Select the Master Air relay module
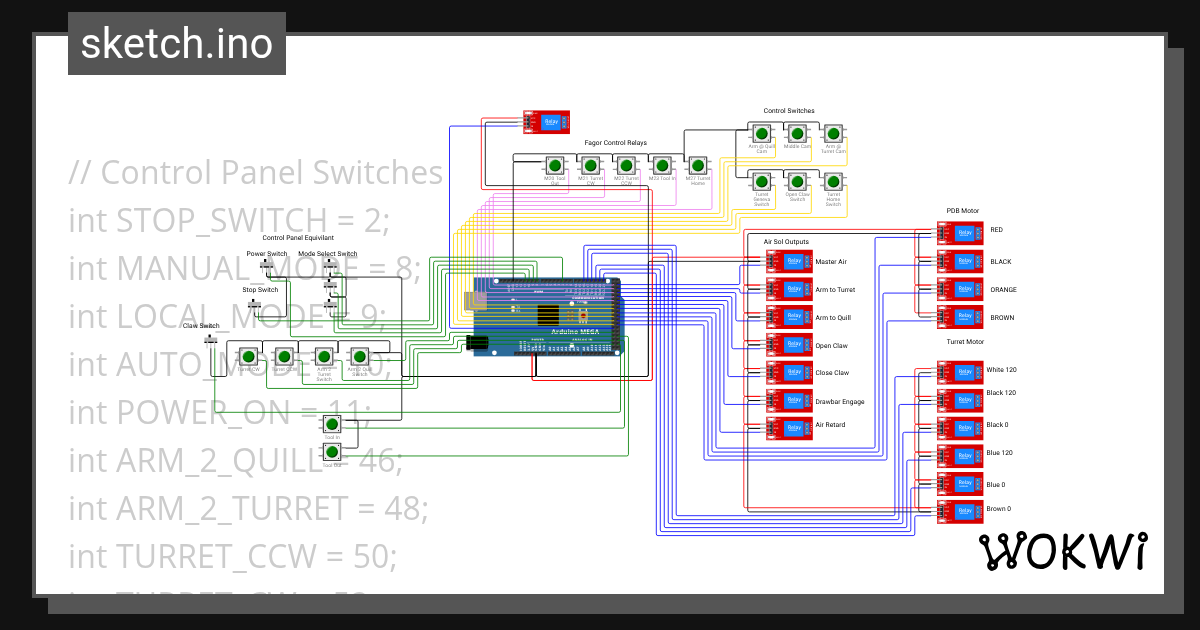Image resolution: width=1200 pixels, height=630 pixels. click(x=791, y=261)
